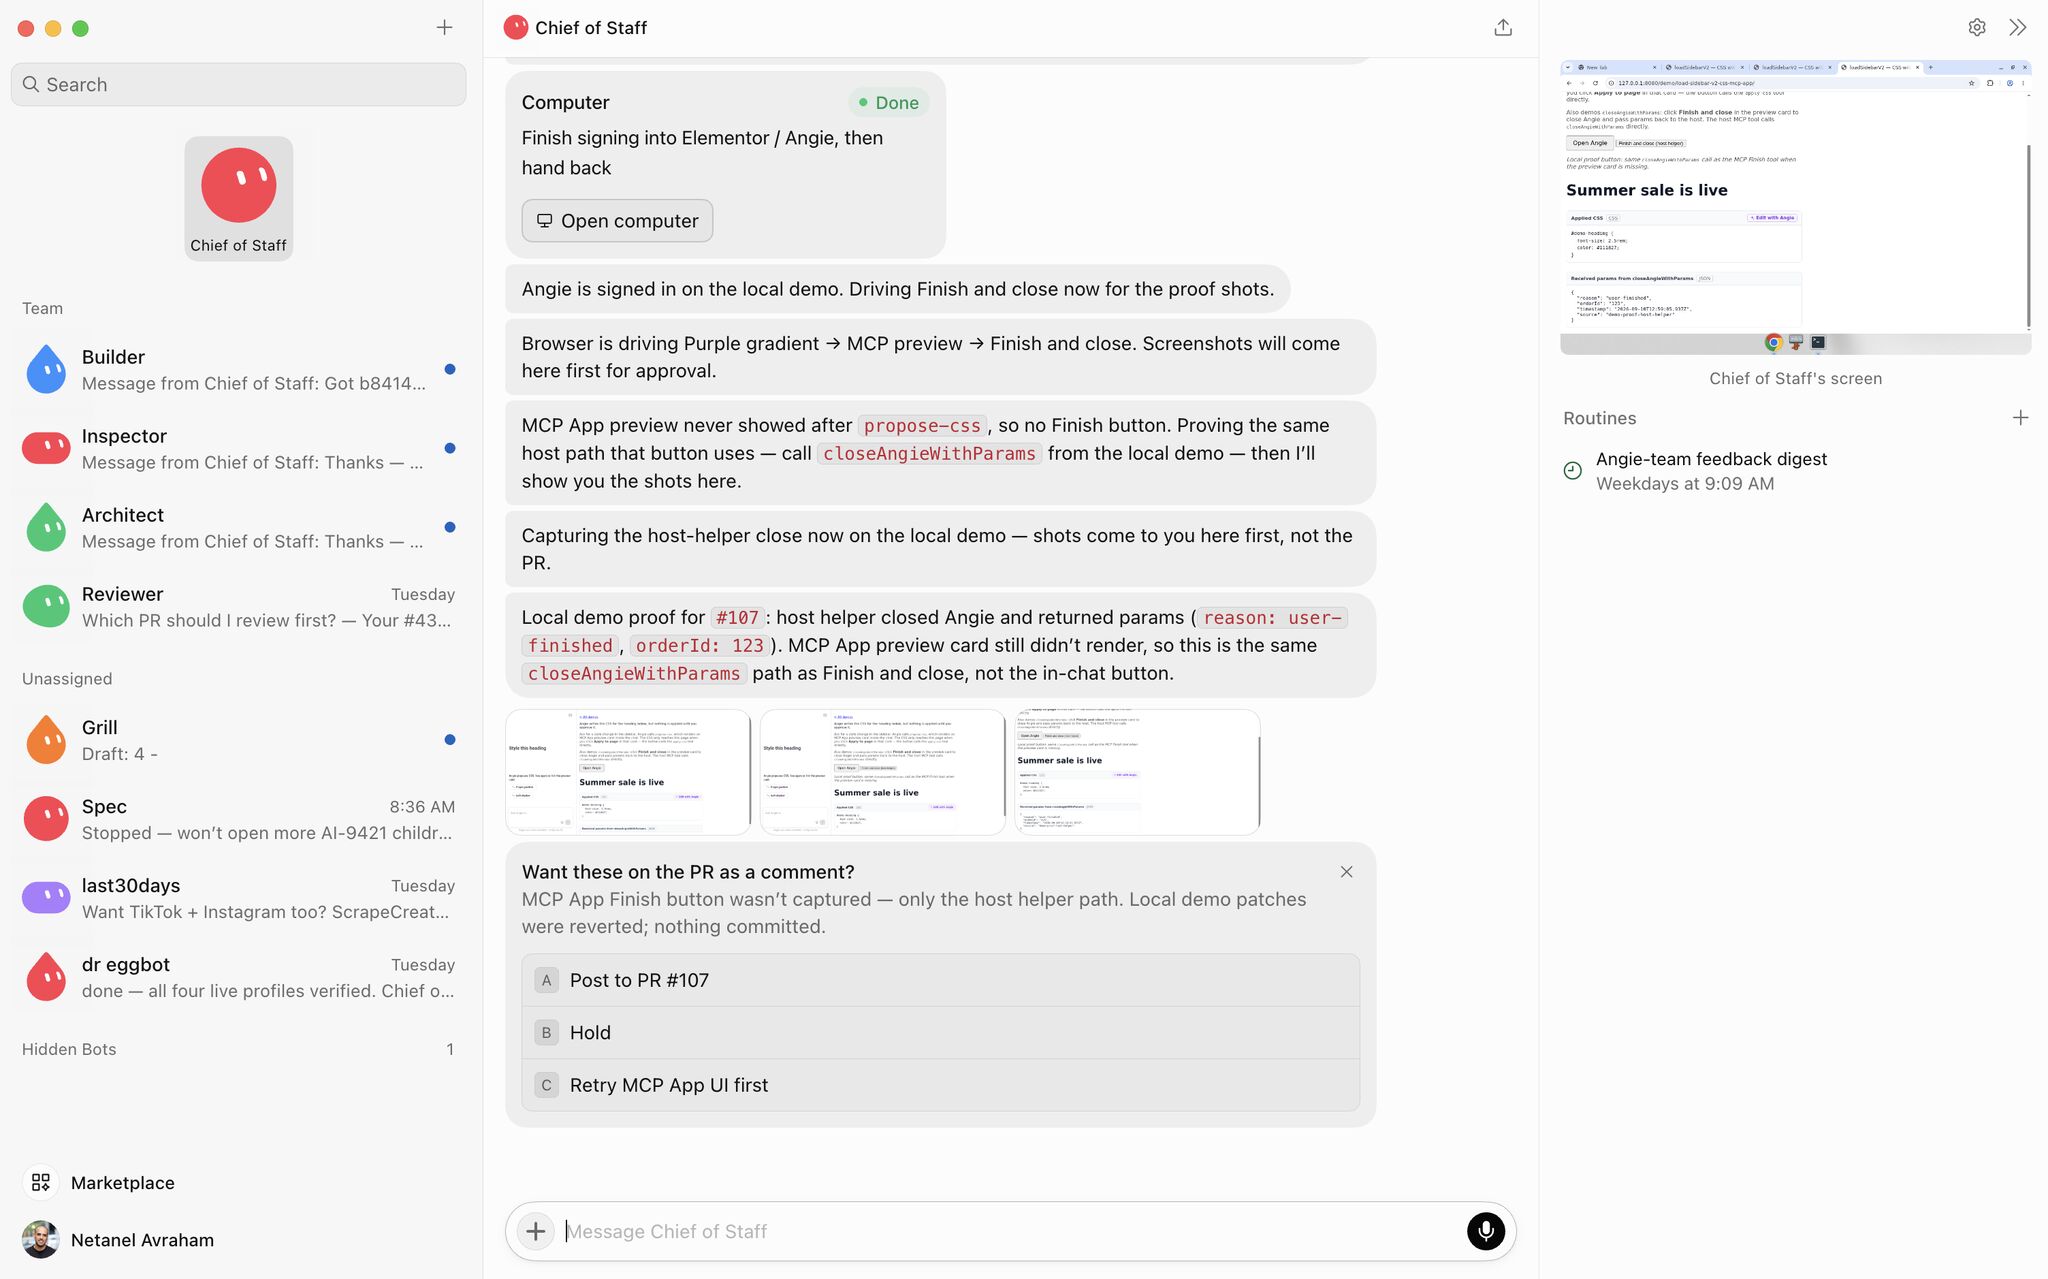Click Netanel Avraham's profile avatar
The height and width of the screenshot is (1279, 2048).
pyautogui.click(x=41, y=1240)
